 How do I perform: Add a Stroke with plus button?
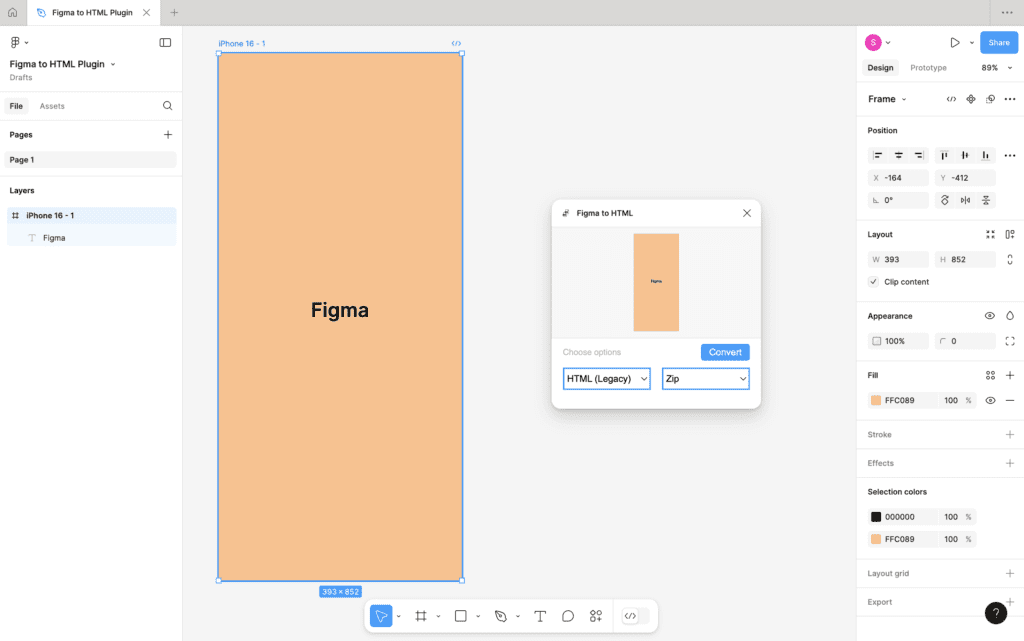[1010, 435]
